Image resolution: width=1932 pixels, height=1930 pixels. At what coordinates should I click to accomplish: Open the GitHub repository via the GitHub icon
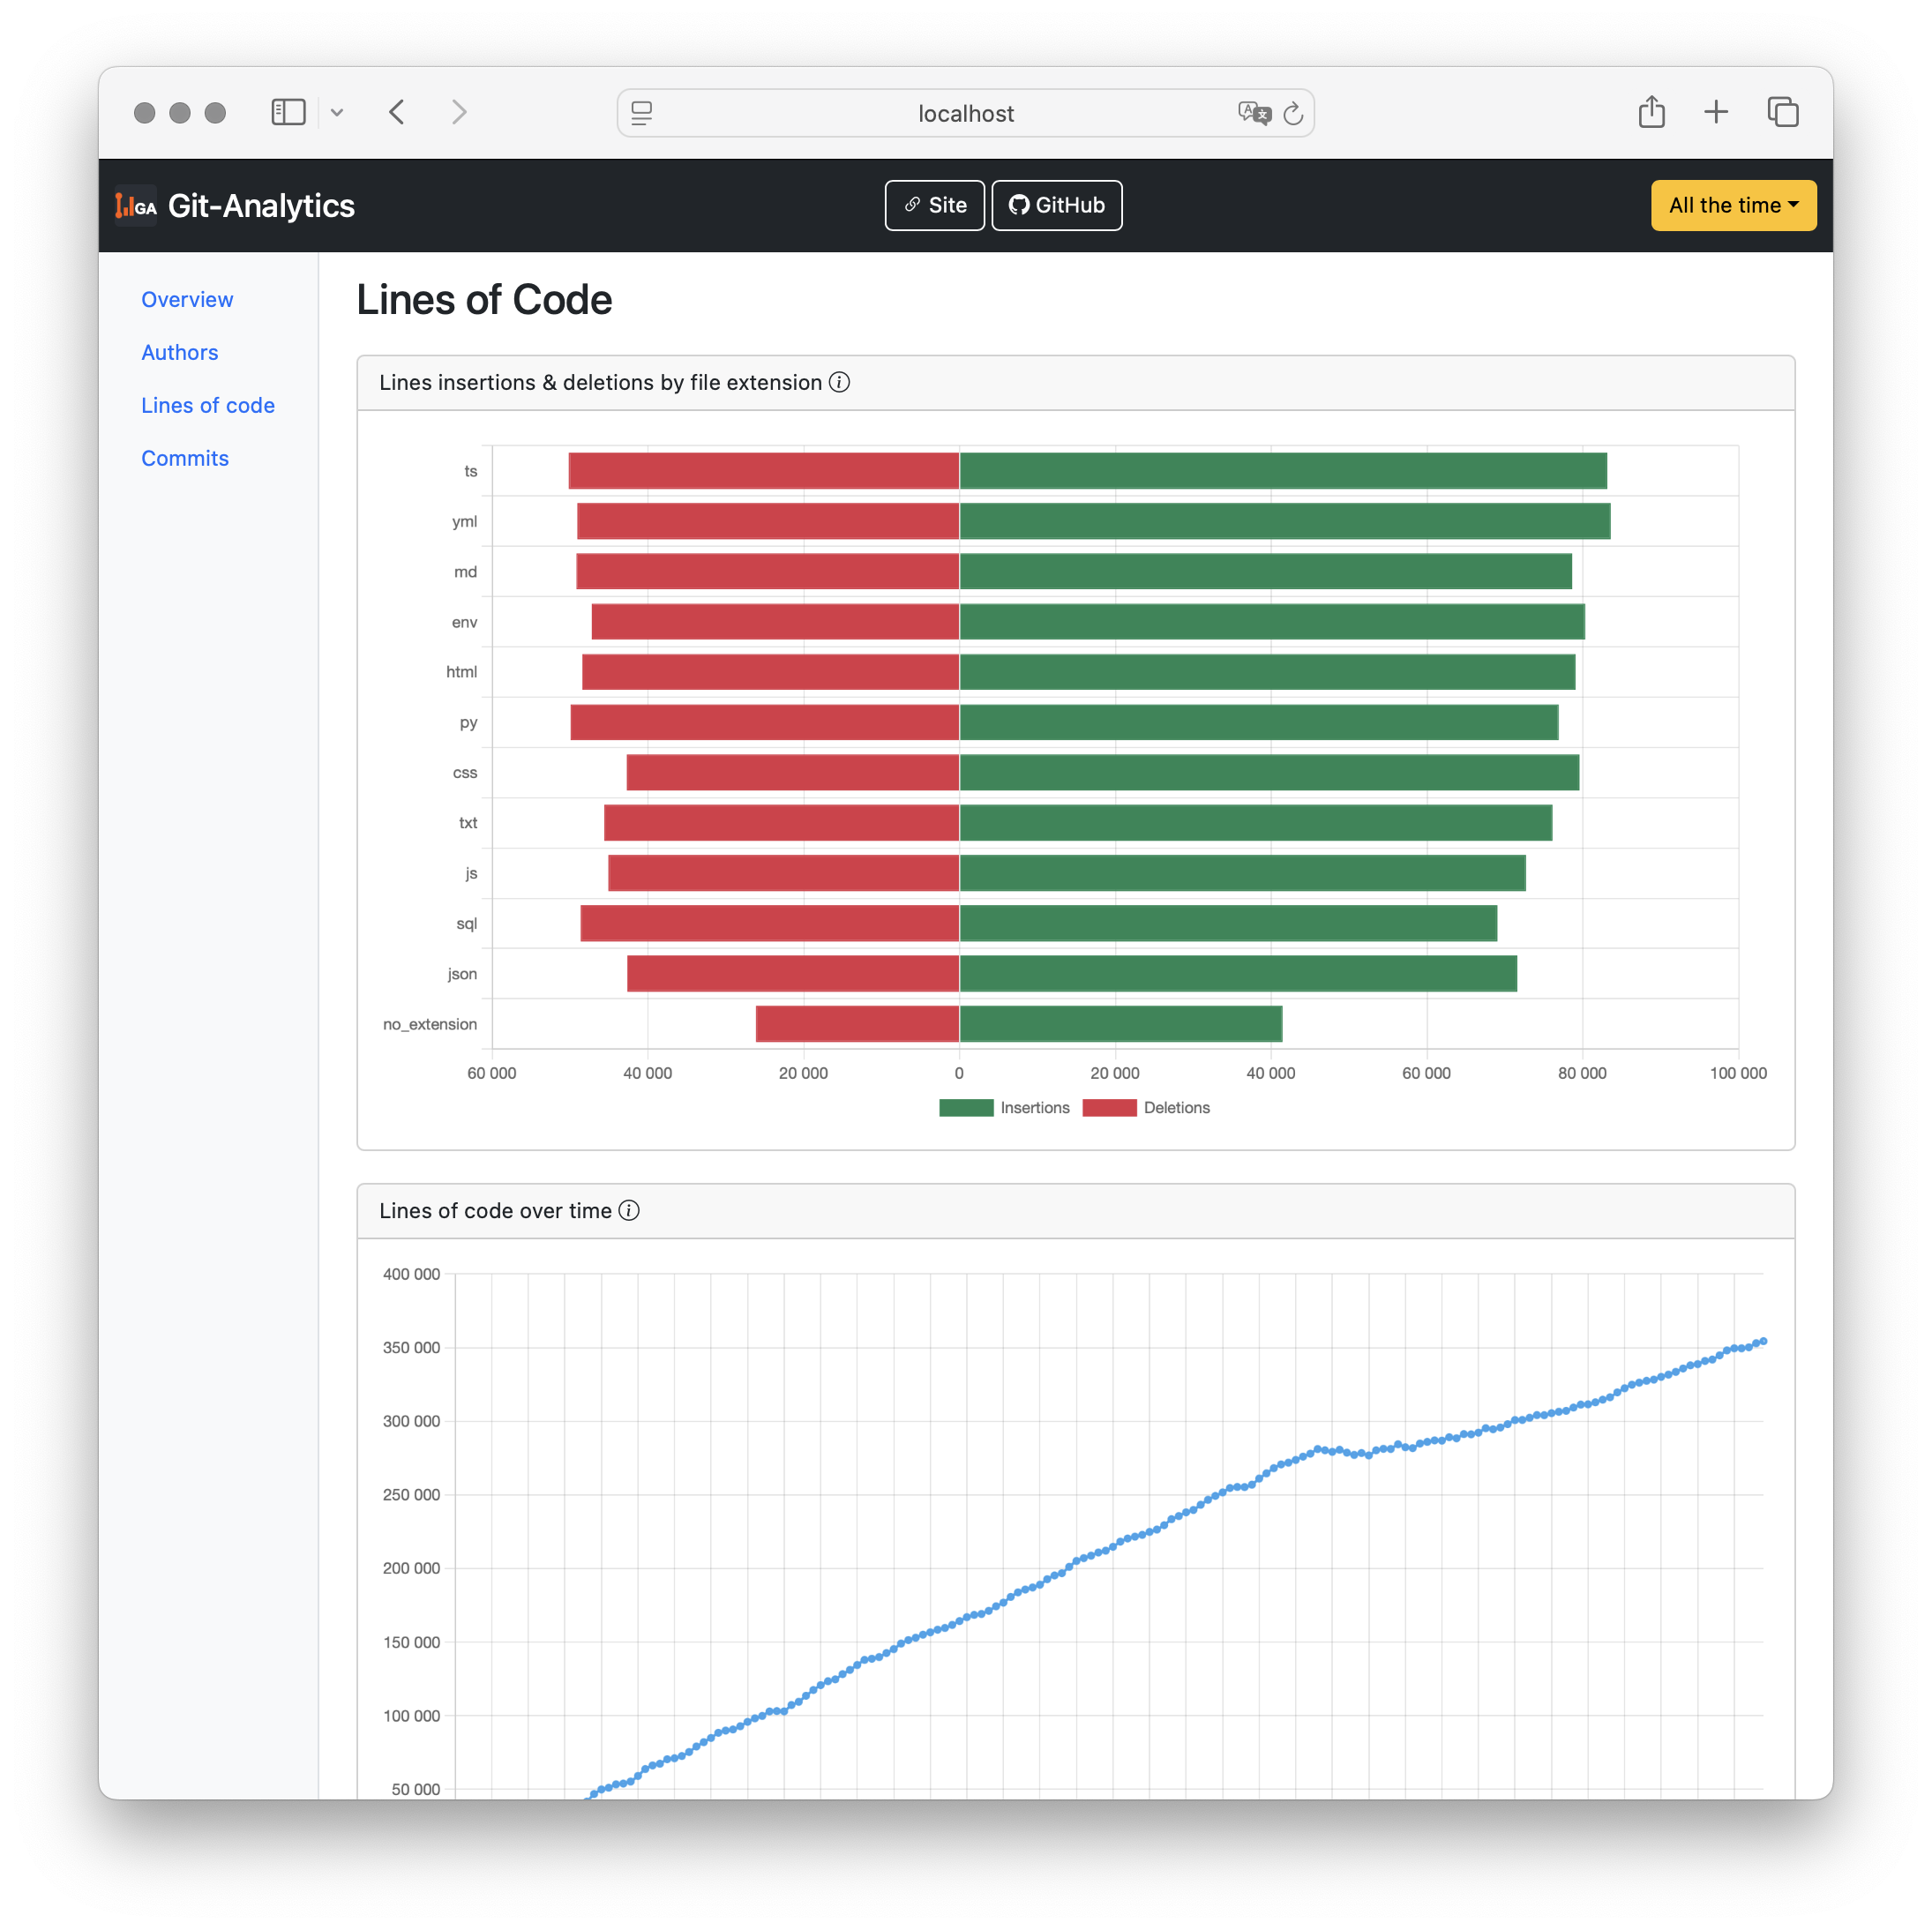pos(1019,205)
